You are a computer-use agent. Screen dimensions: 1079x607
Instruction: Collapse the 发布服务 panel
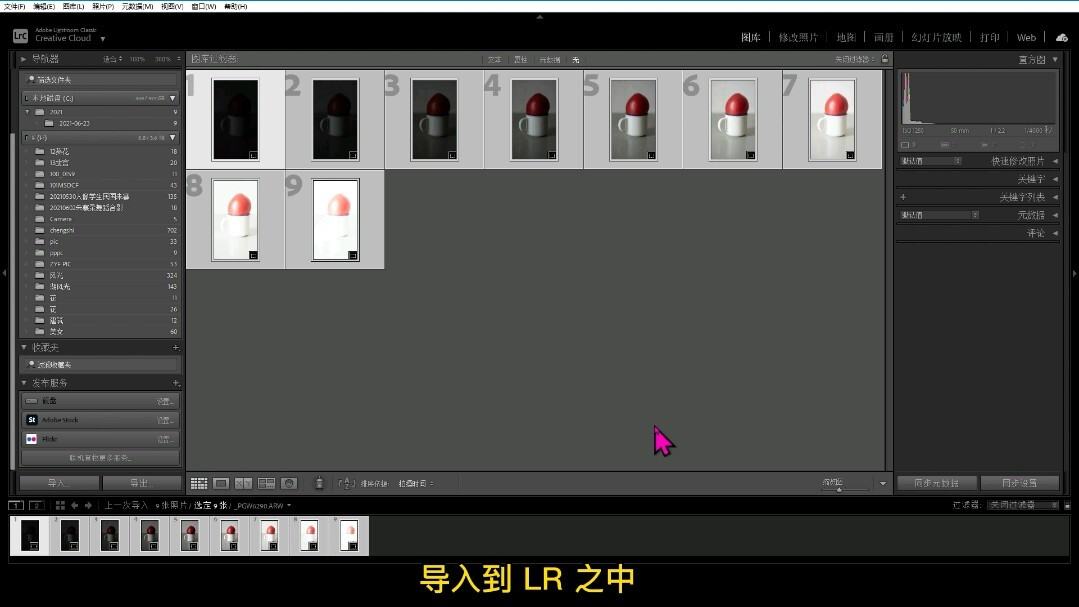pyautogui.click(x=24, y=383)
